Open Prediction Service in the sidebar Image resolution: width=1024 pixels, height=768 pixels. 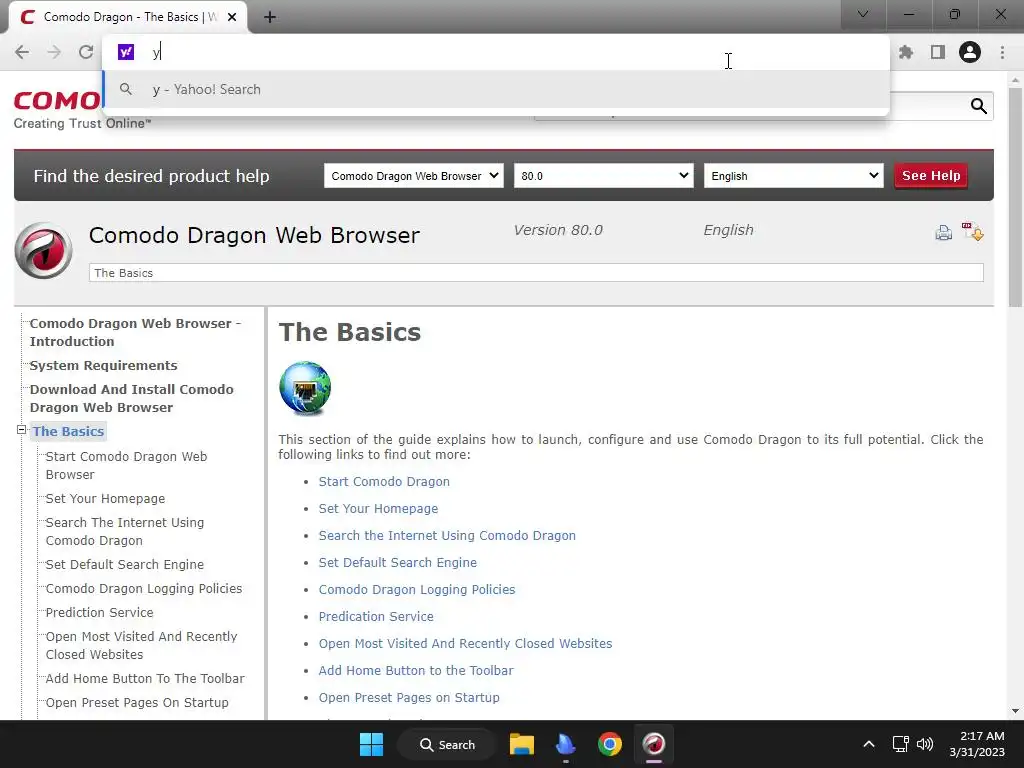(x=99, y=613)
